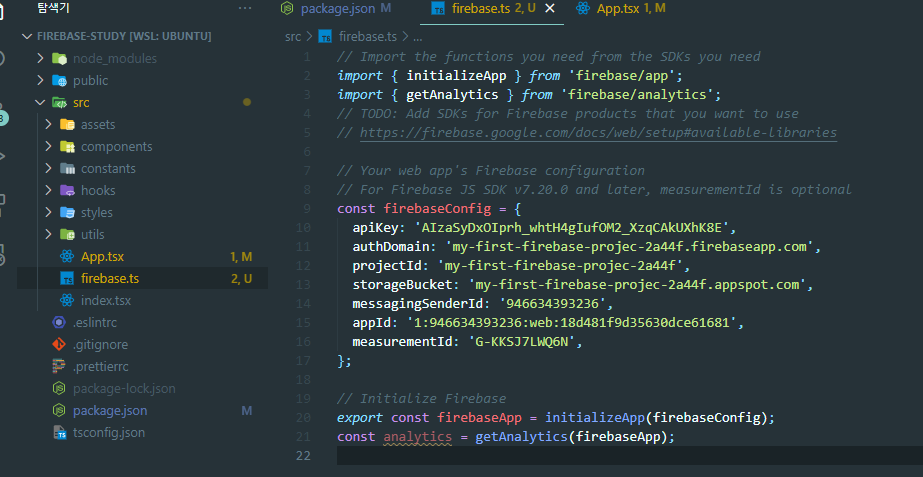Click the styles folder icon
Image resolution: width=923 pixels, height=477 pixels.
point(67,212)
